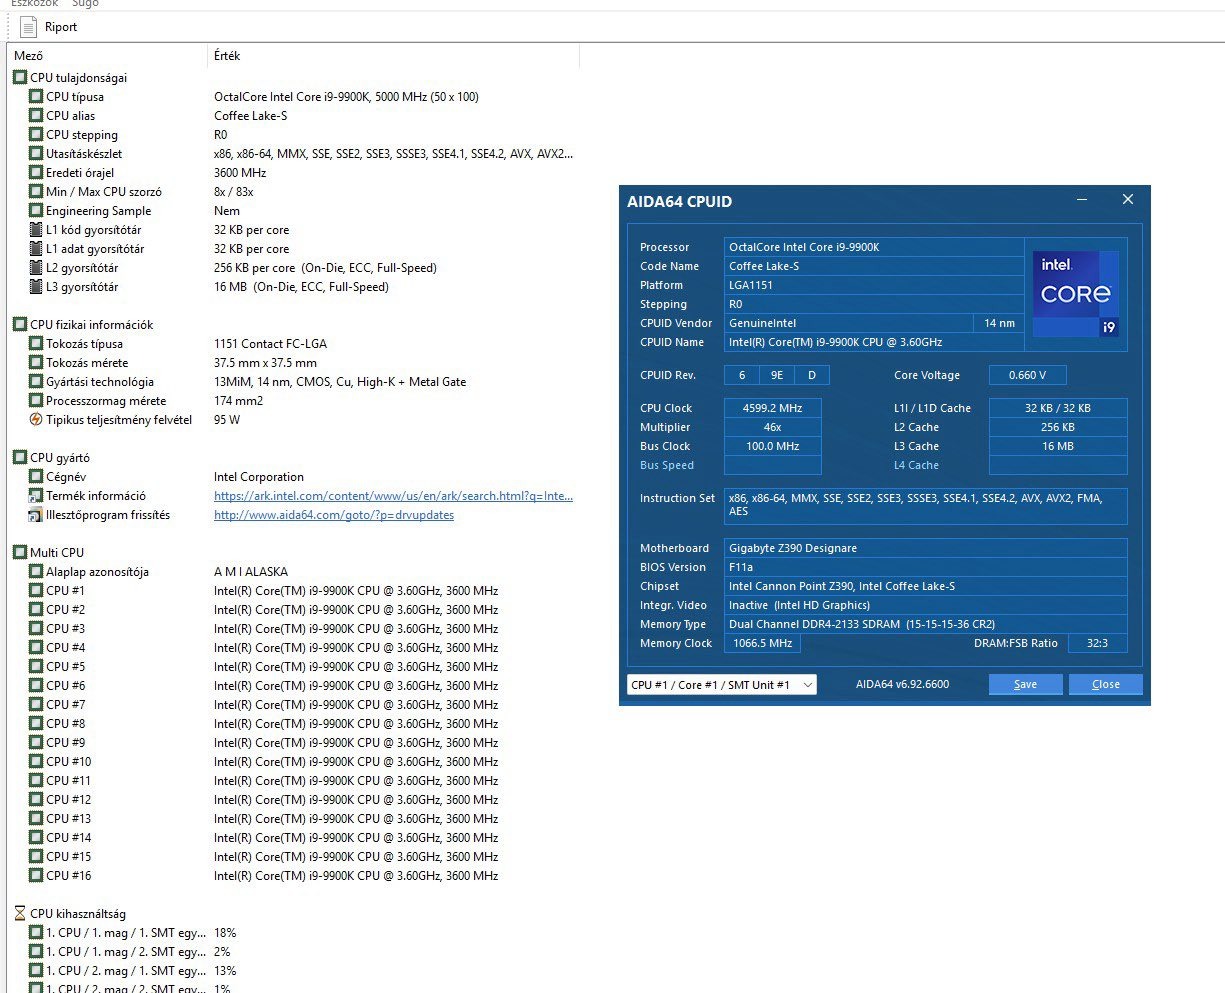The image size is (1225, 993).
Task: Click the Alaplap azonosítója row icon
Action: [36, 571]
